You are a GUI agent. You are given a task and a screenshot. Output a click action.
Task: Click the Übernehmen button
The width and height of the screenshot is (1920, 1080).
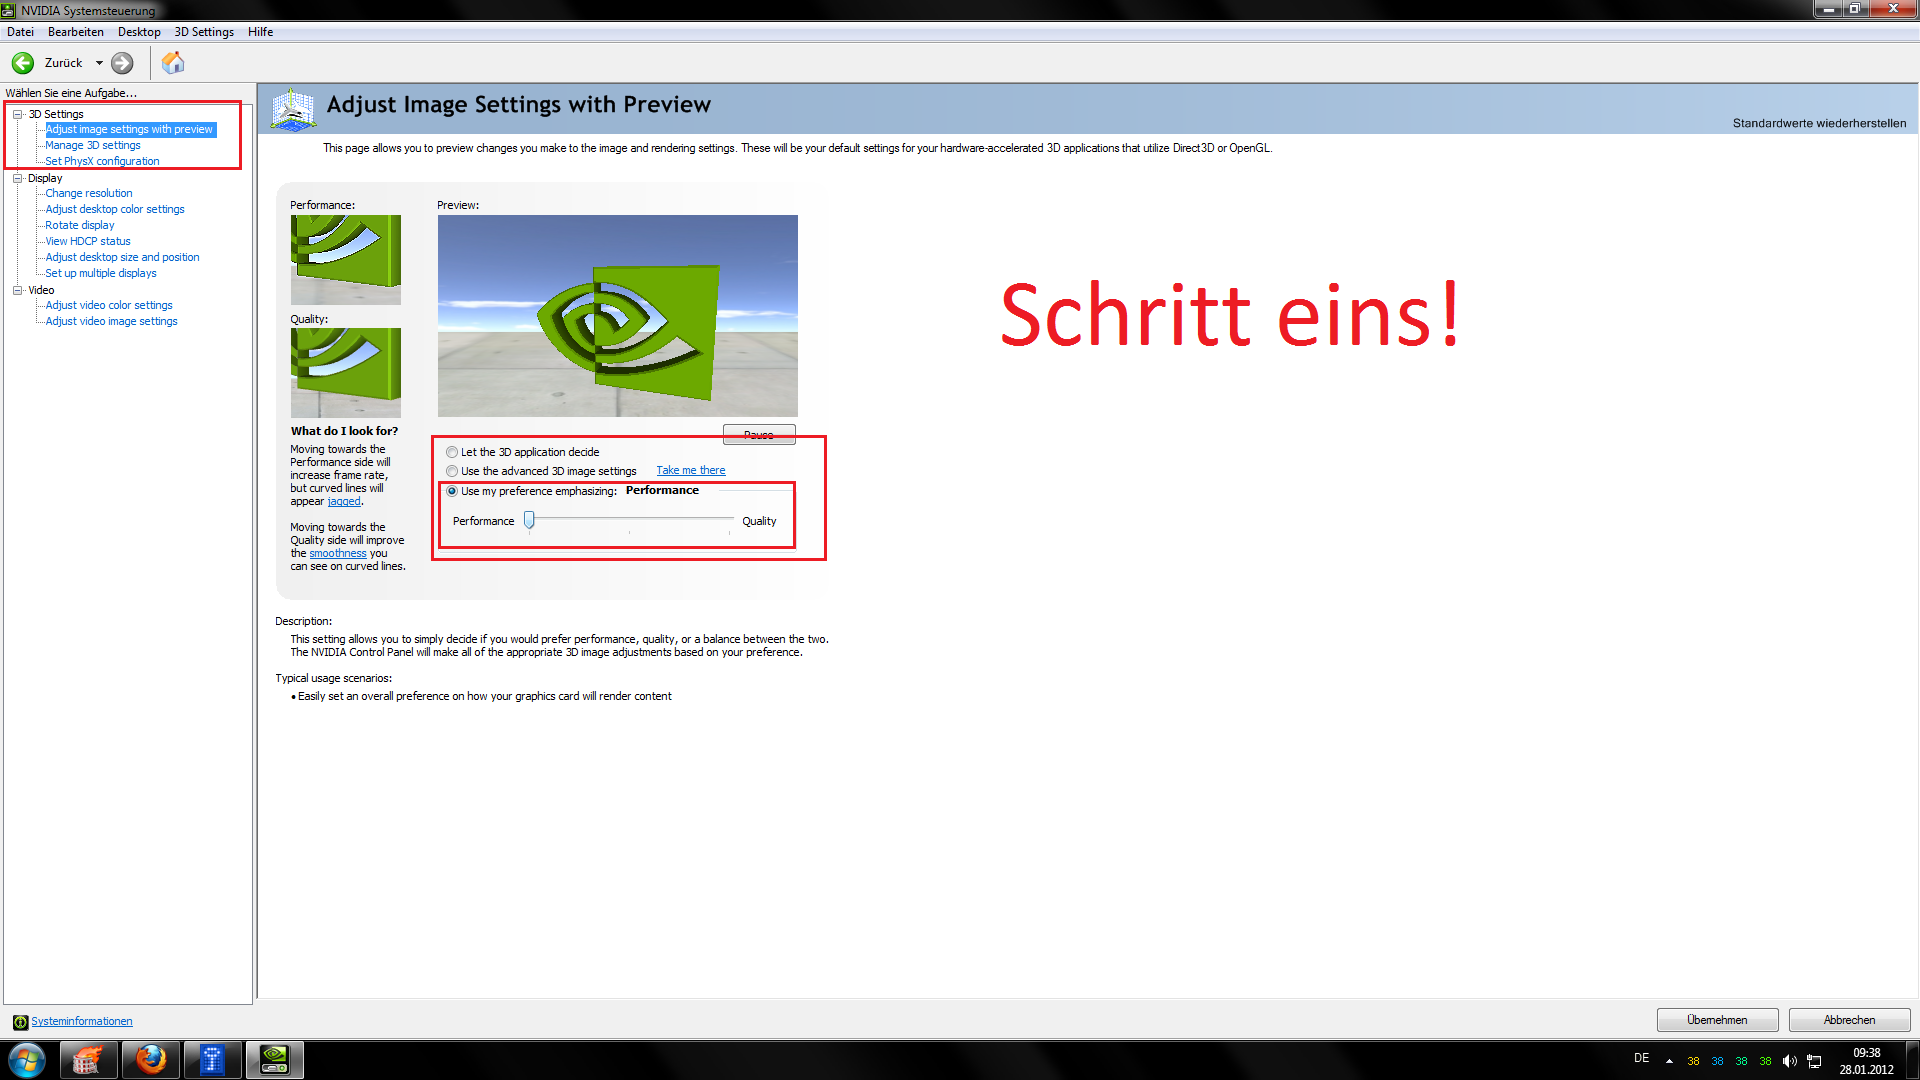pyautogui.click(x=1717, y=1020)
